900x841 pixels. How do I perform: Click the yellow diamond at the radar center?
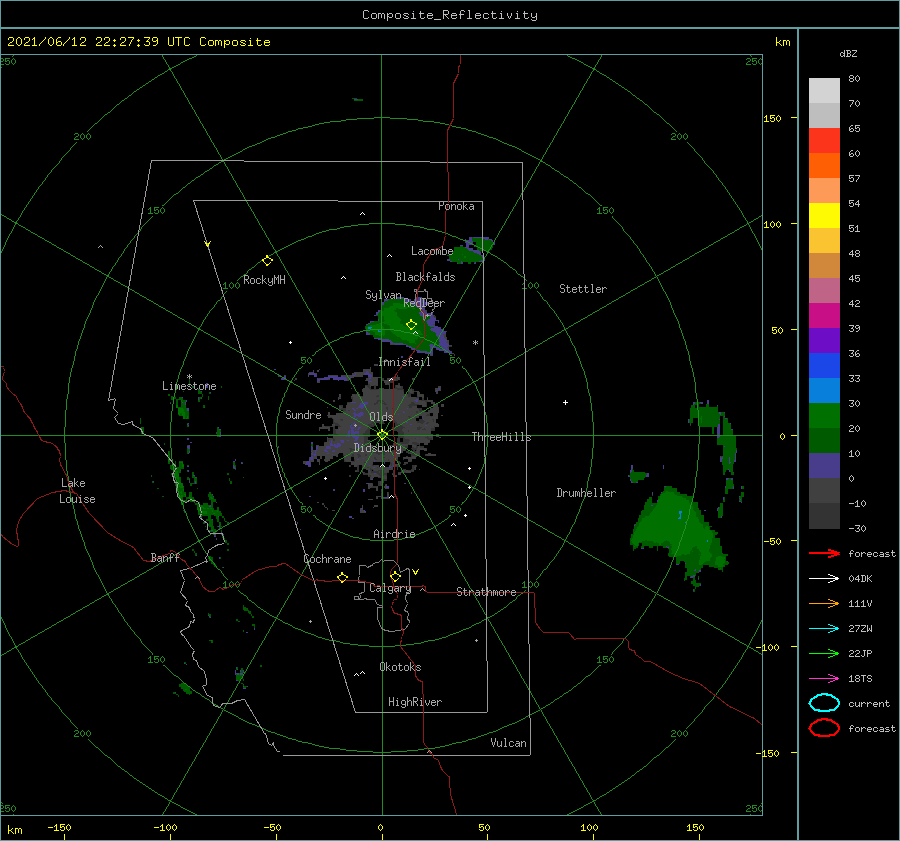[x=382, y=435]
